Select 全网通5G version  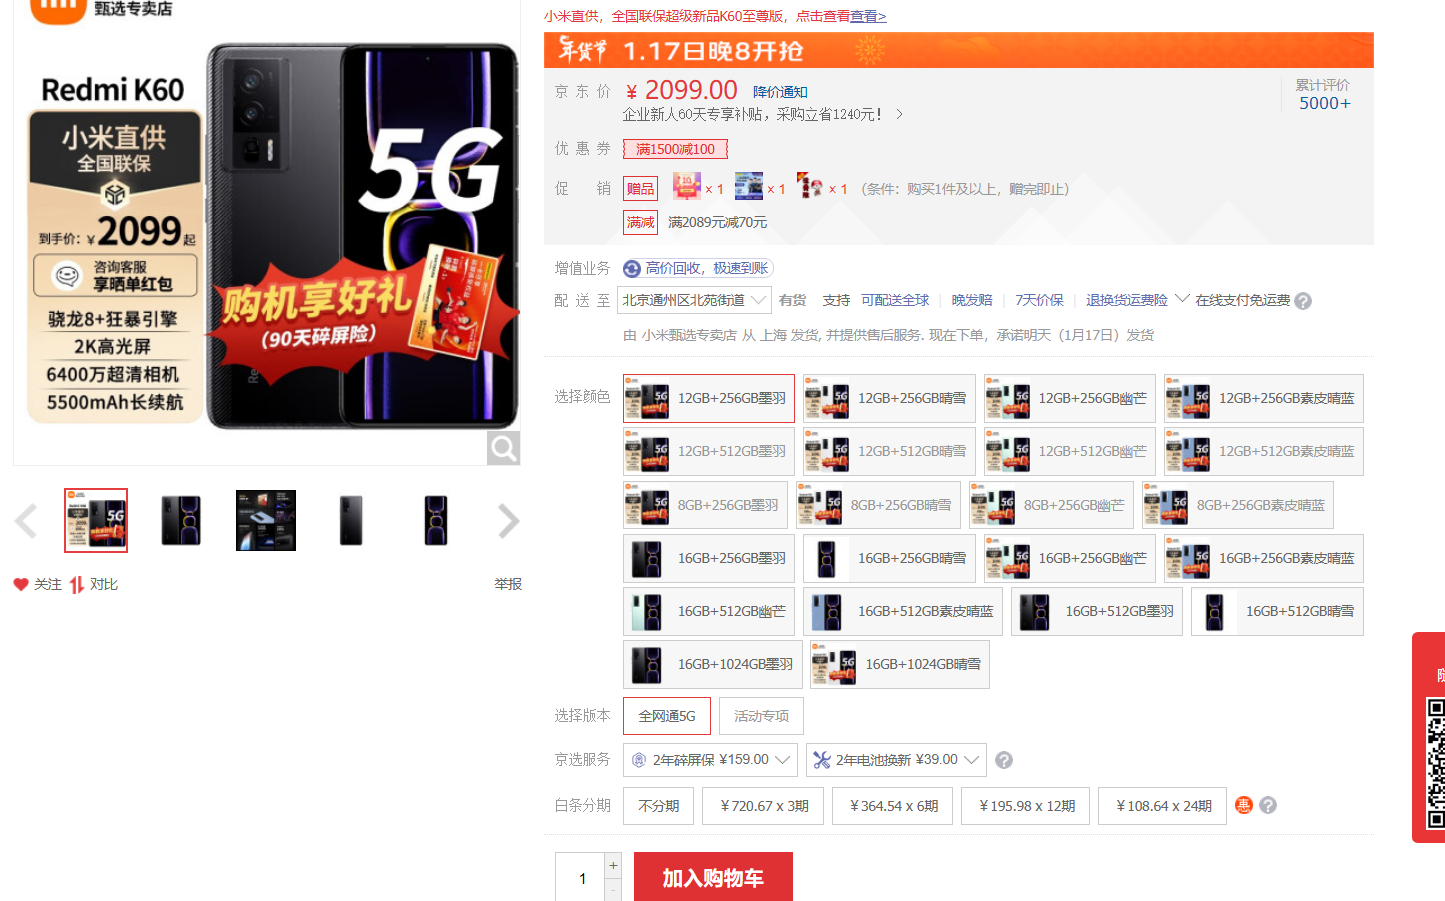click(667, 716)
